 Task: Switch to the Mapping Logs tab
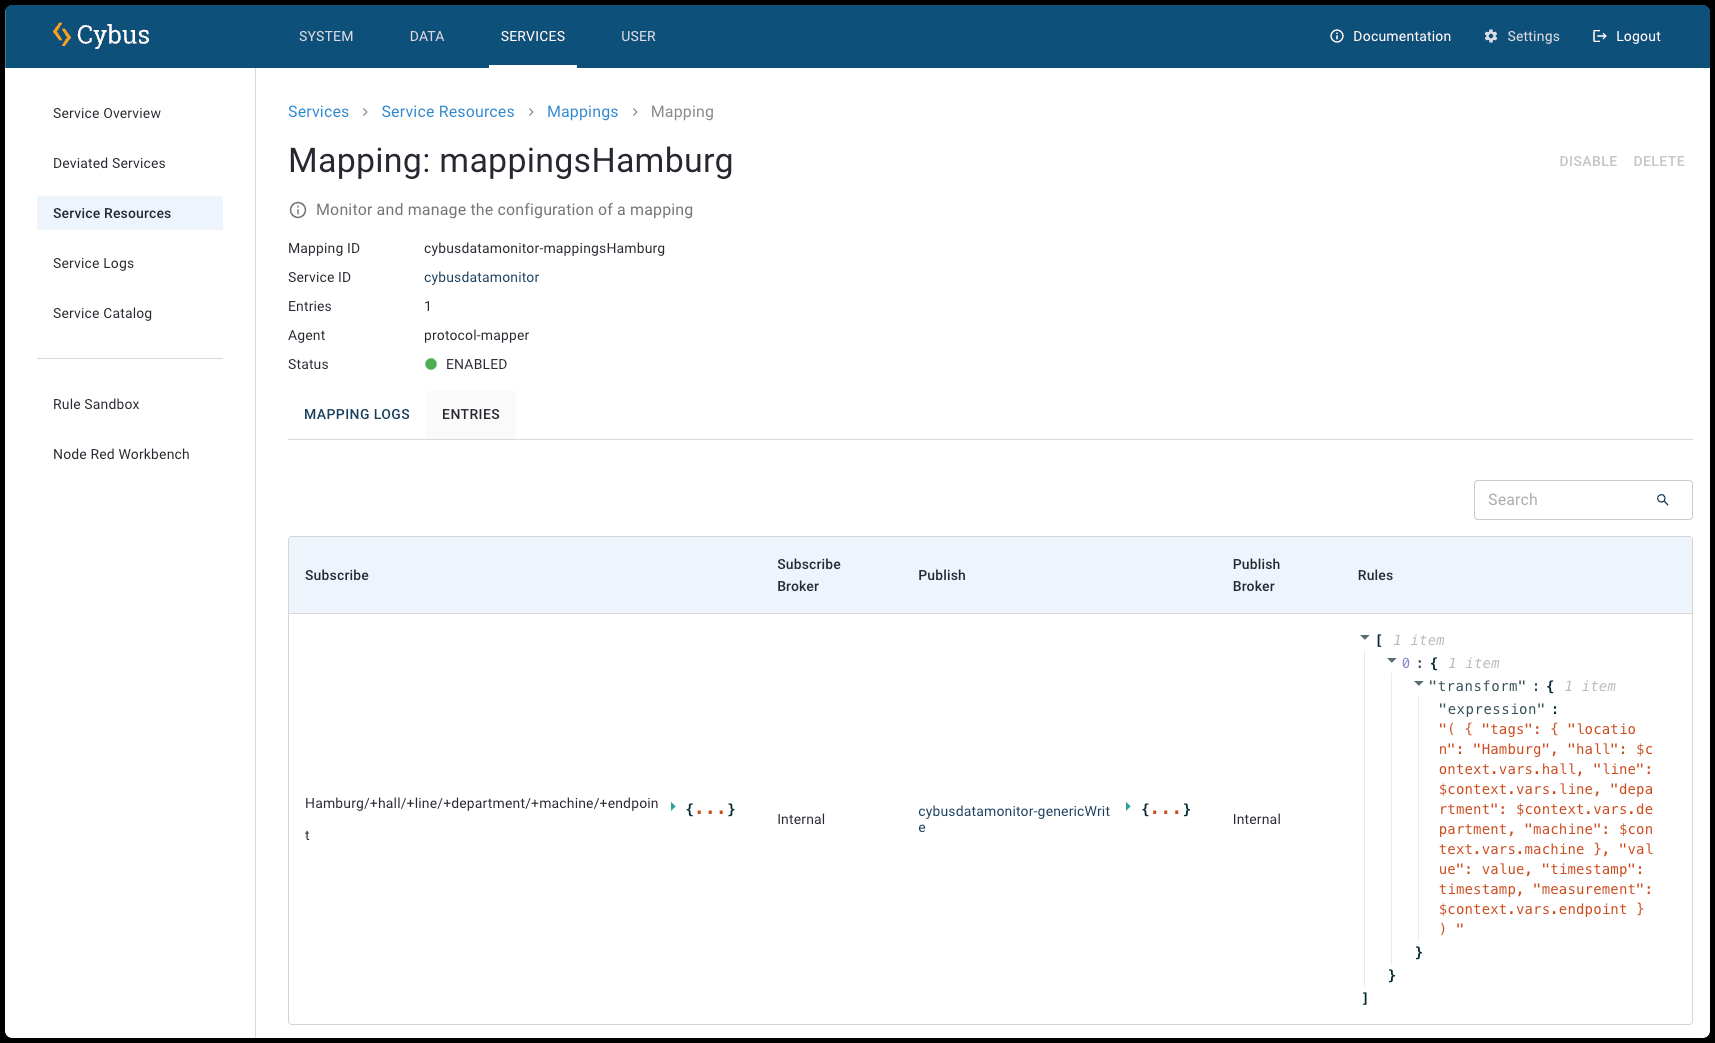(x=357, y=414)
